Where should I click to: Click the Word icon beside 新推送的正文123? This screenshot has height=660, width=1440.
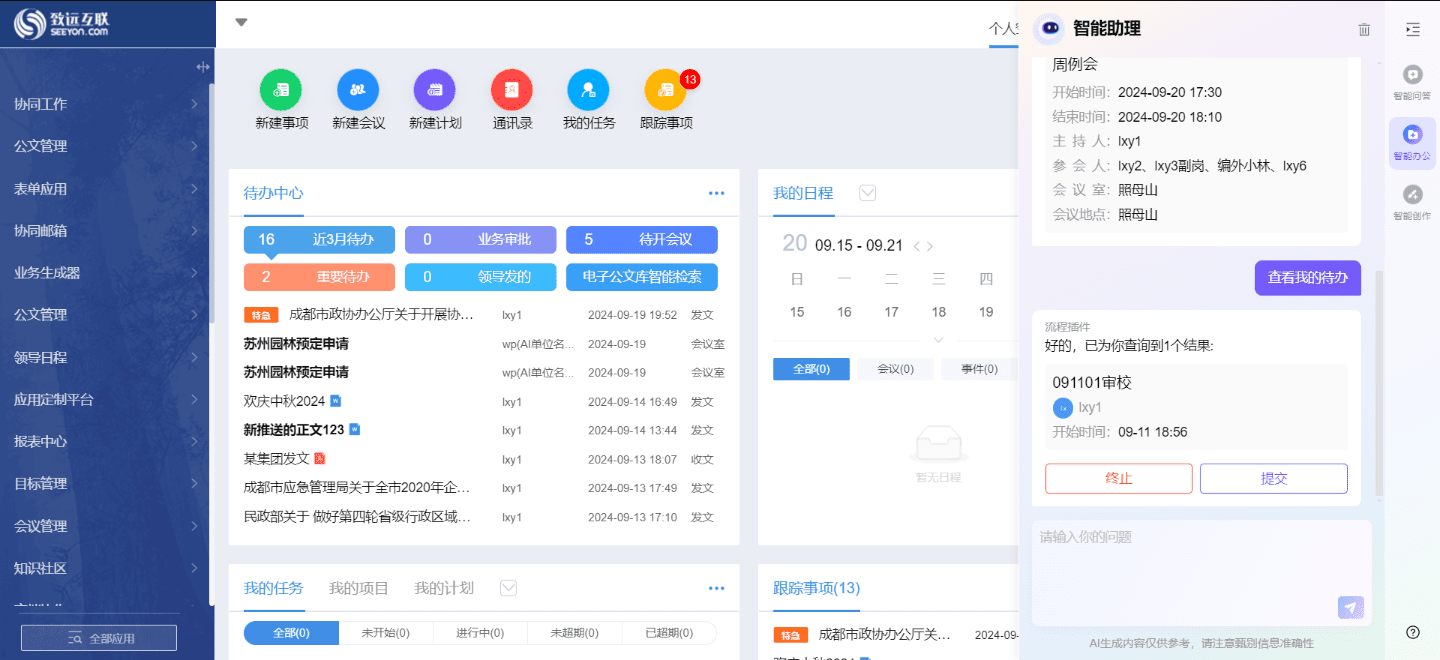(x=354, y=429)
